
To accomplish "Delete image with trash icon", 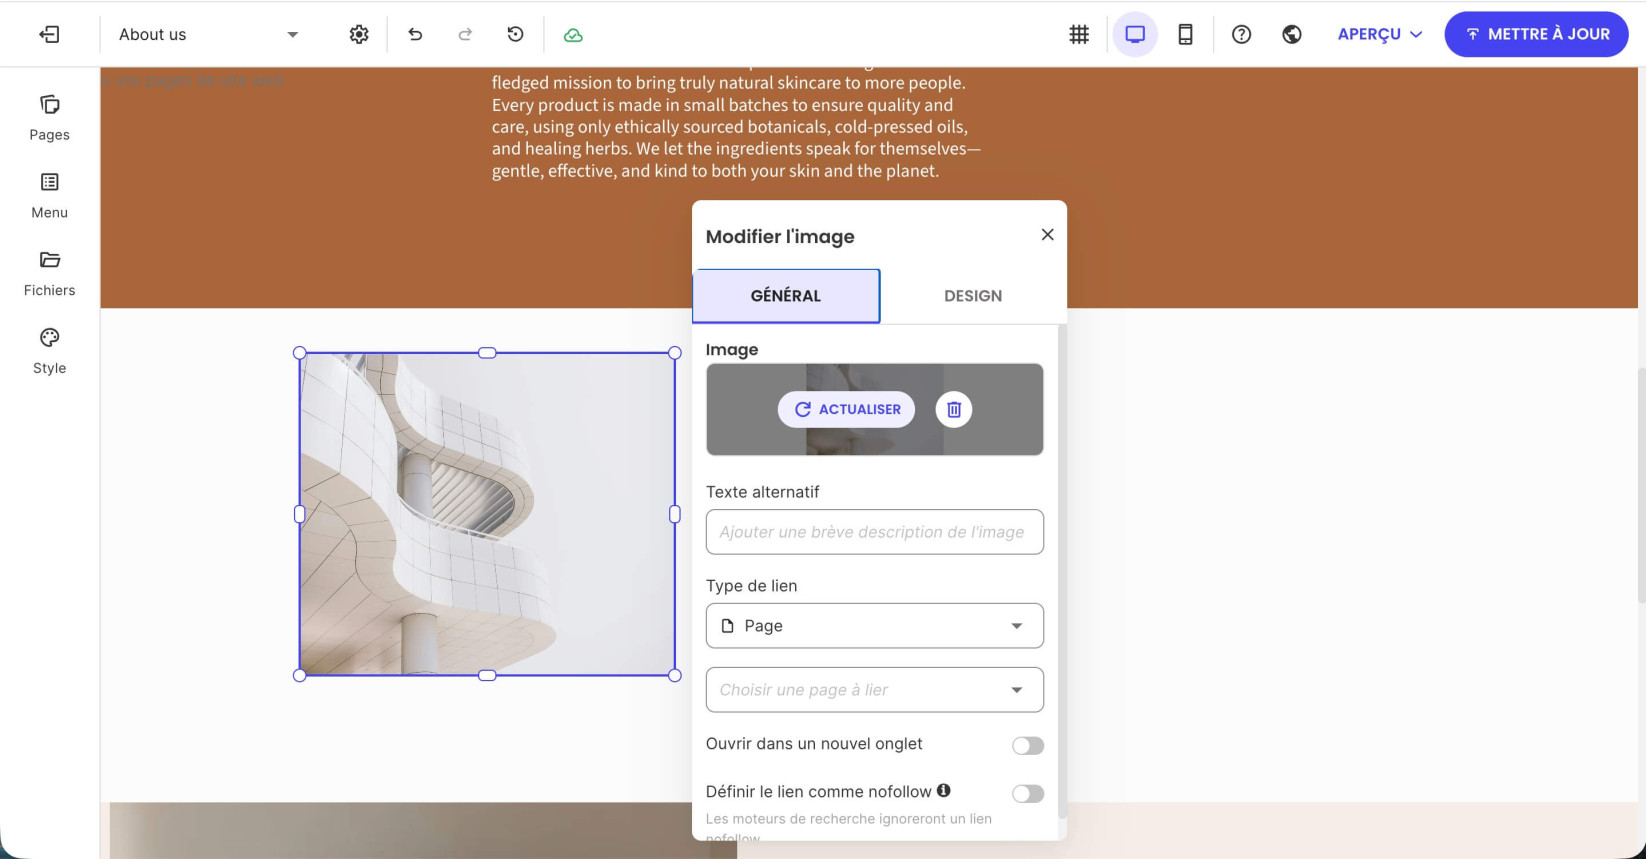I will tap(954, 409).
